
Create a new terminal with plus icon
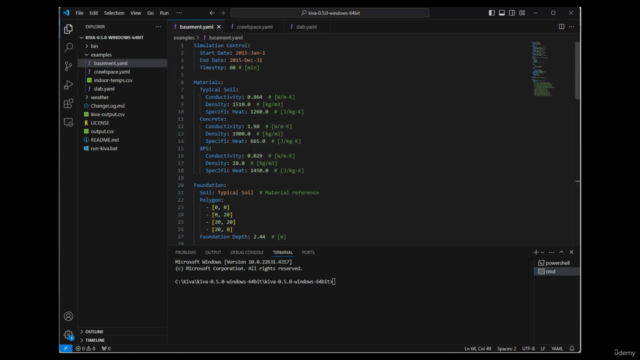coord(536,252)
